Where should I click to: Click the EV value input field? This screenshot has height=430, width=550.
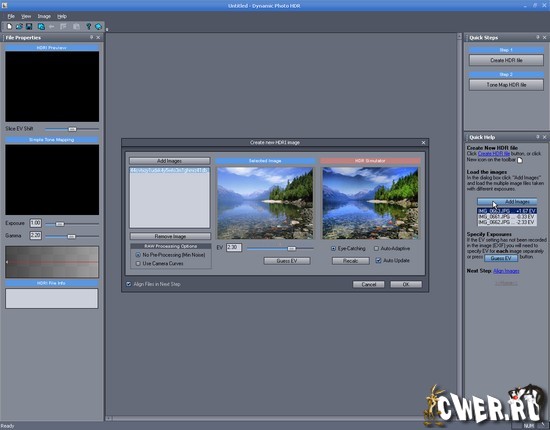[x=234, y=248]
